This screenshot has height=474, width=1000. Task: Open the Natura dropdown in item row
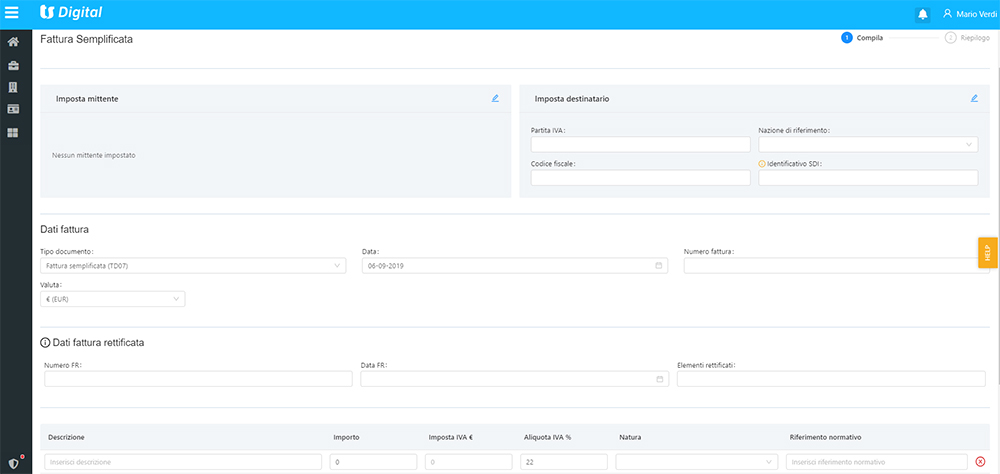696,462
